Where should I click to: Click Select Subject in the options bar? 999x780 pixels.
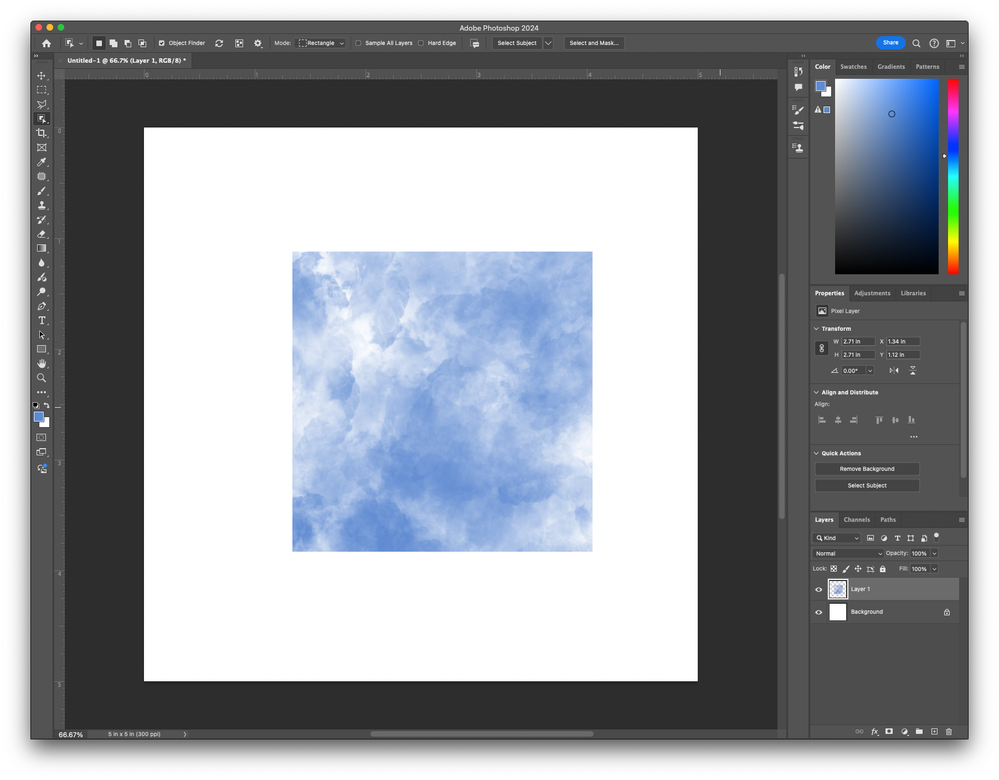[517, 43]
